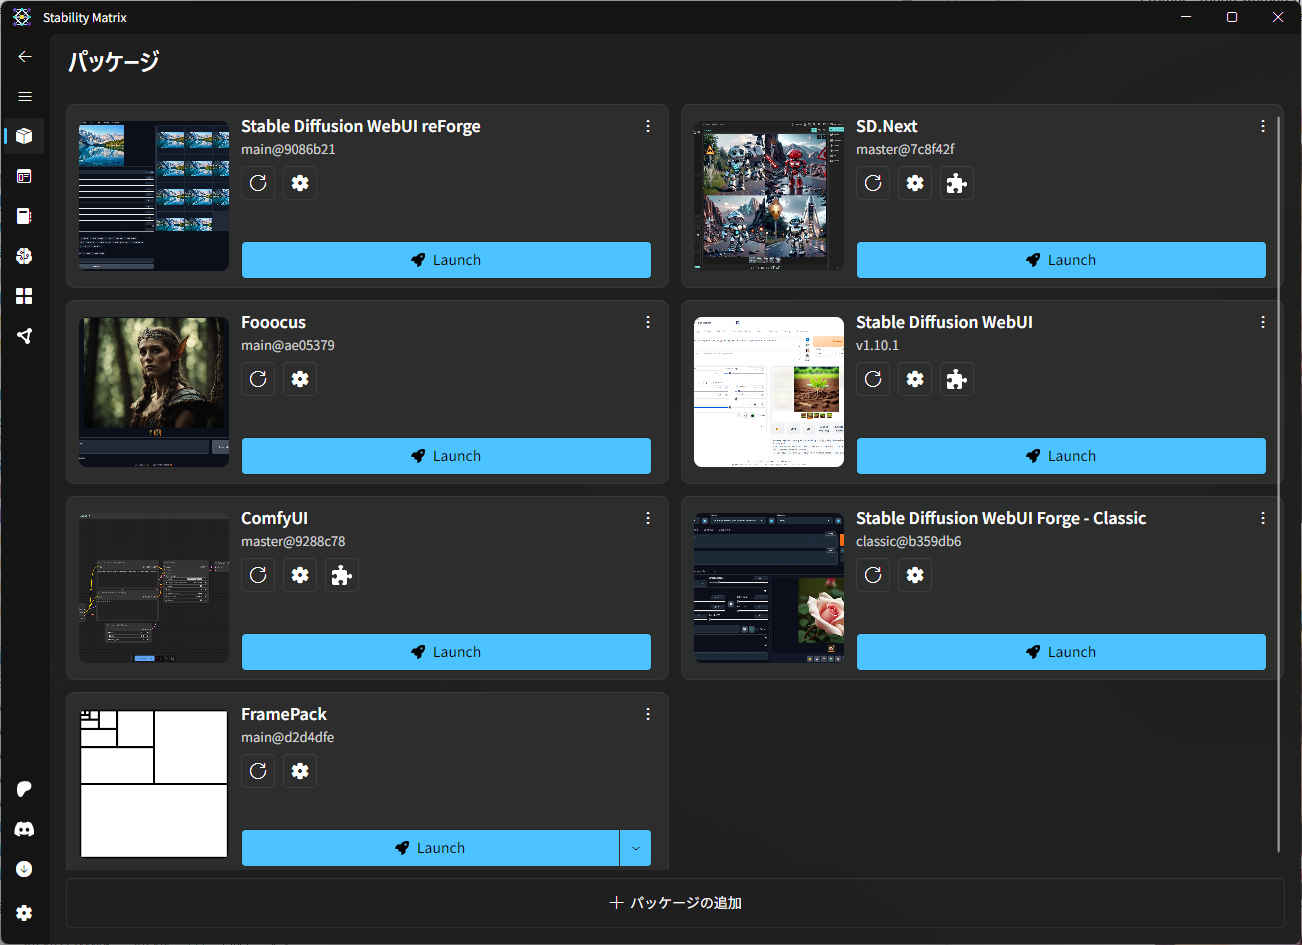This screenshot has width=1302, height=945.
Task: Launch the ComfyUI package
Action: coord(446,652)
